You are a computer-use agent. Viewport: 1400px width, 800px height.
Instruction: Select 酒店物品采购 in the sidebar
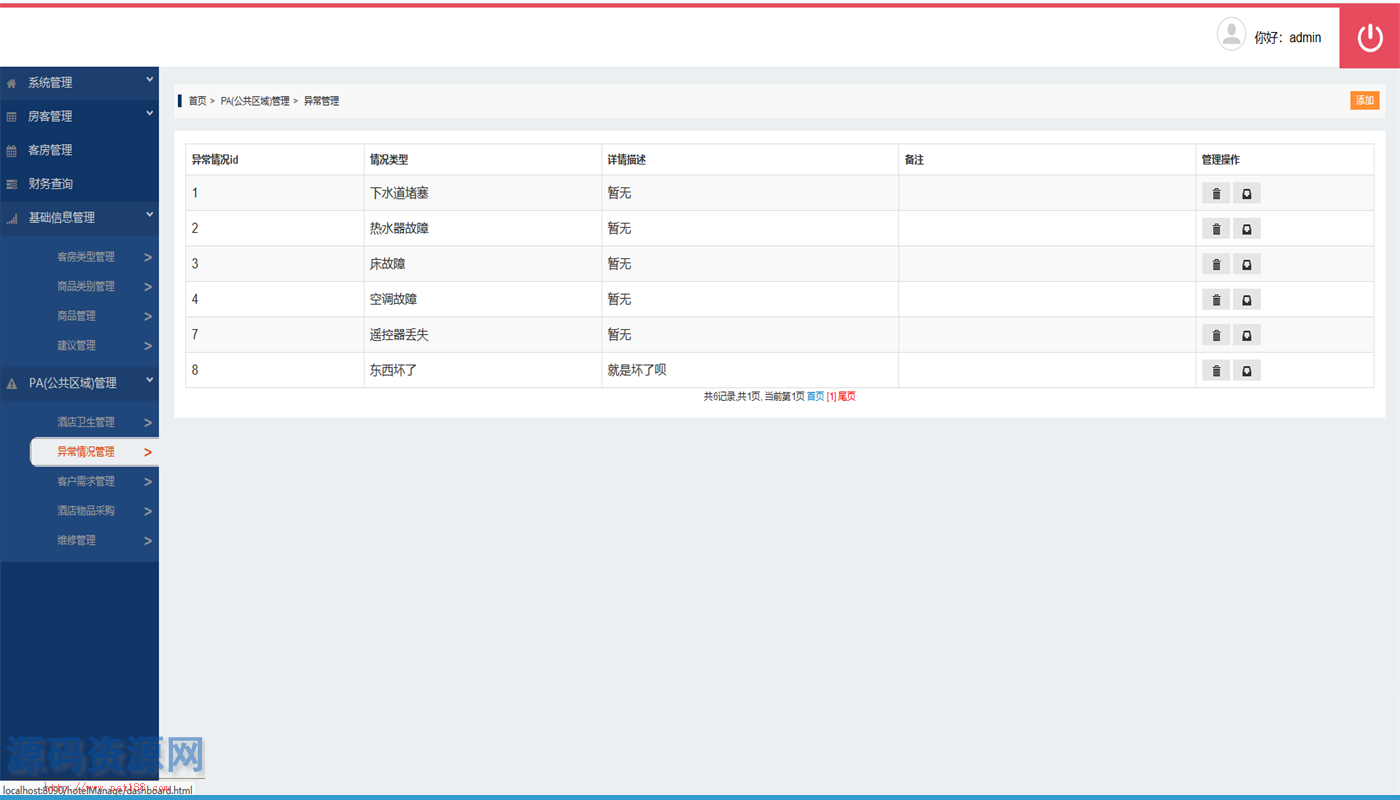[86, 511]
